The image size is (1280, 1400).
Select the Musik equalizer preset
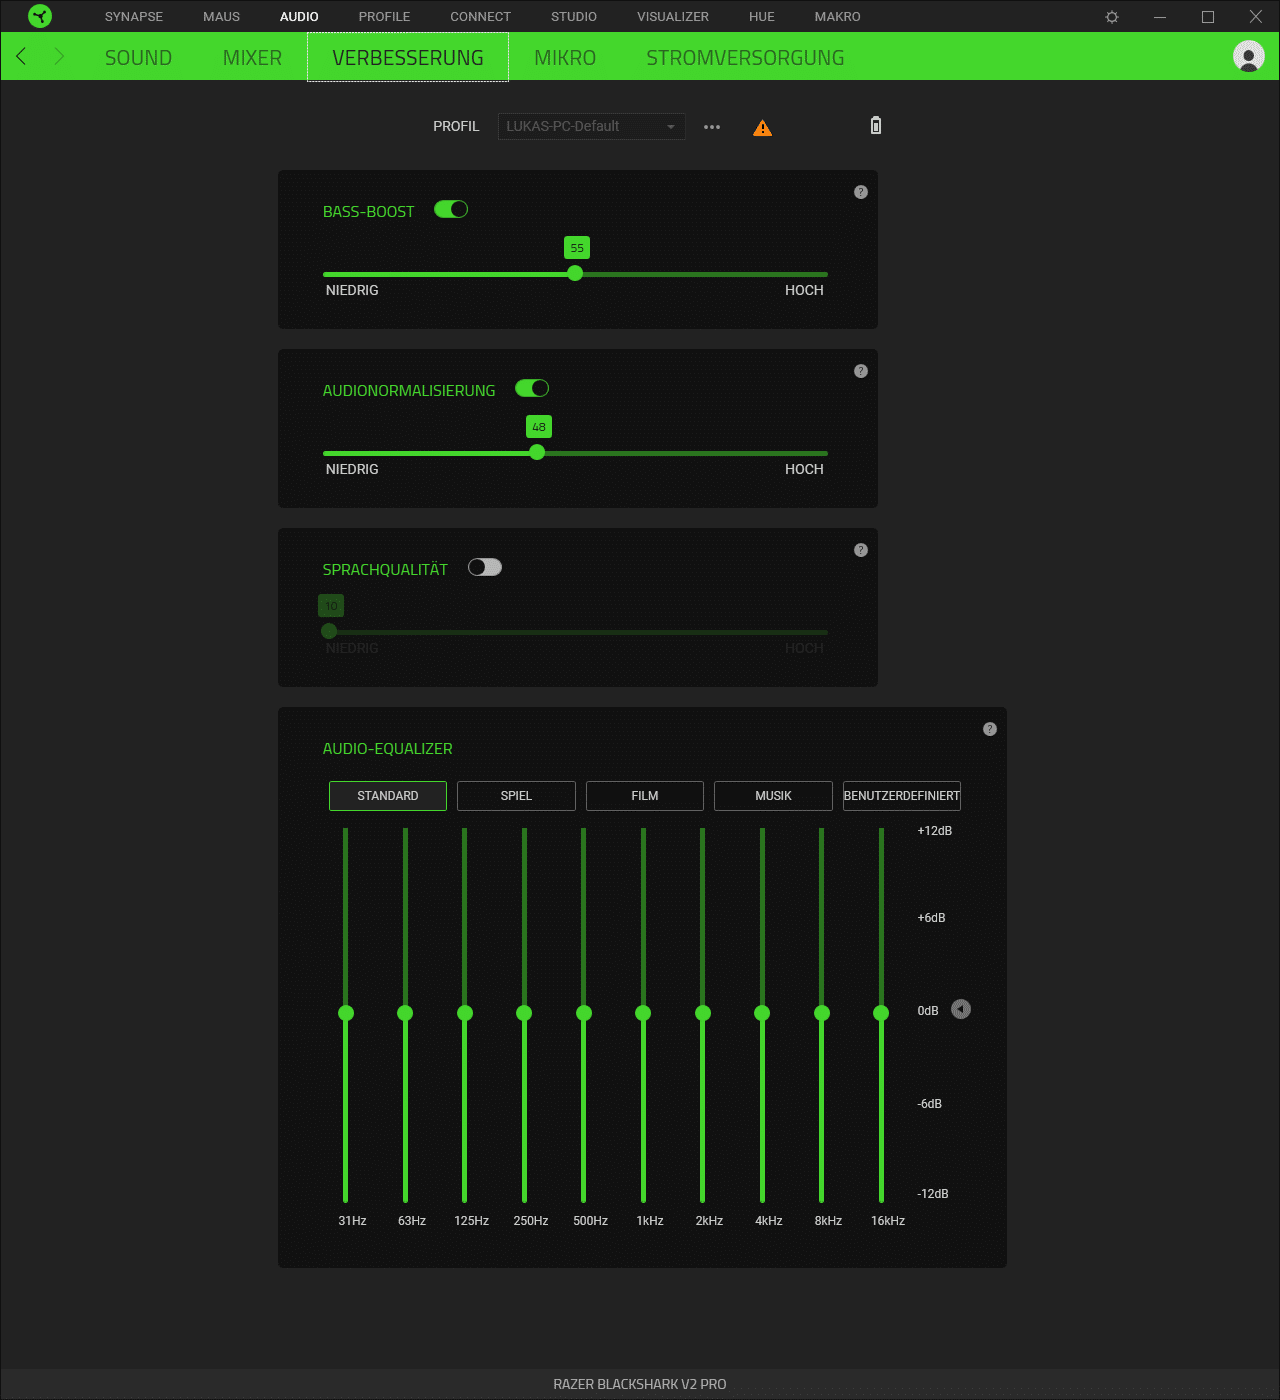(x=772, y=795)
